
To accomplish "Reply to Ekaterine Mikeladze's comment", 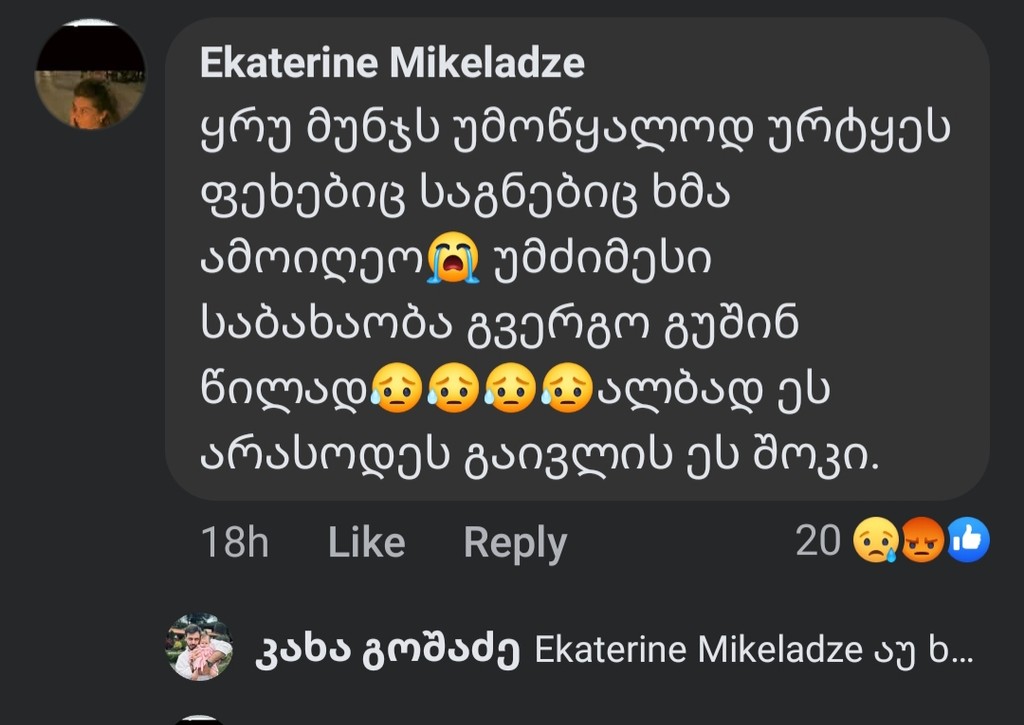I will pyautogui.click(x=515, y=542).
